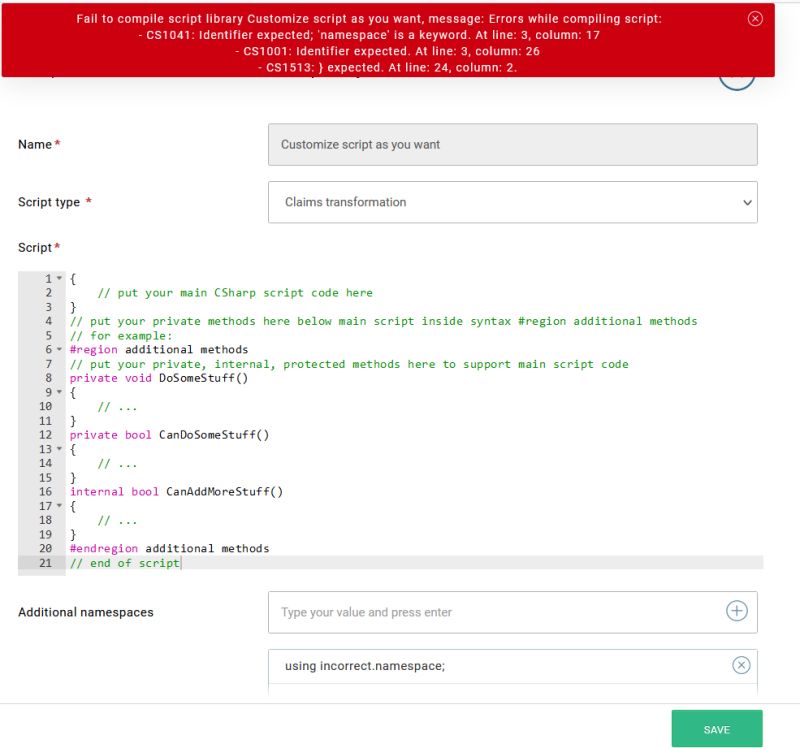Collapse DoSomeStuff body fold at line 9
This screenshot has width=800, height=748.
[x=59, y=392]
